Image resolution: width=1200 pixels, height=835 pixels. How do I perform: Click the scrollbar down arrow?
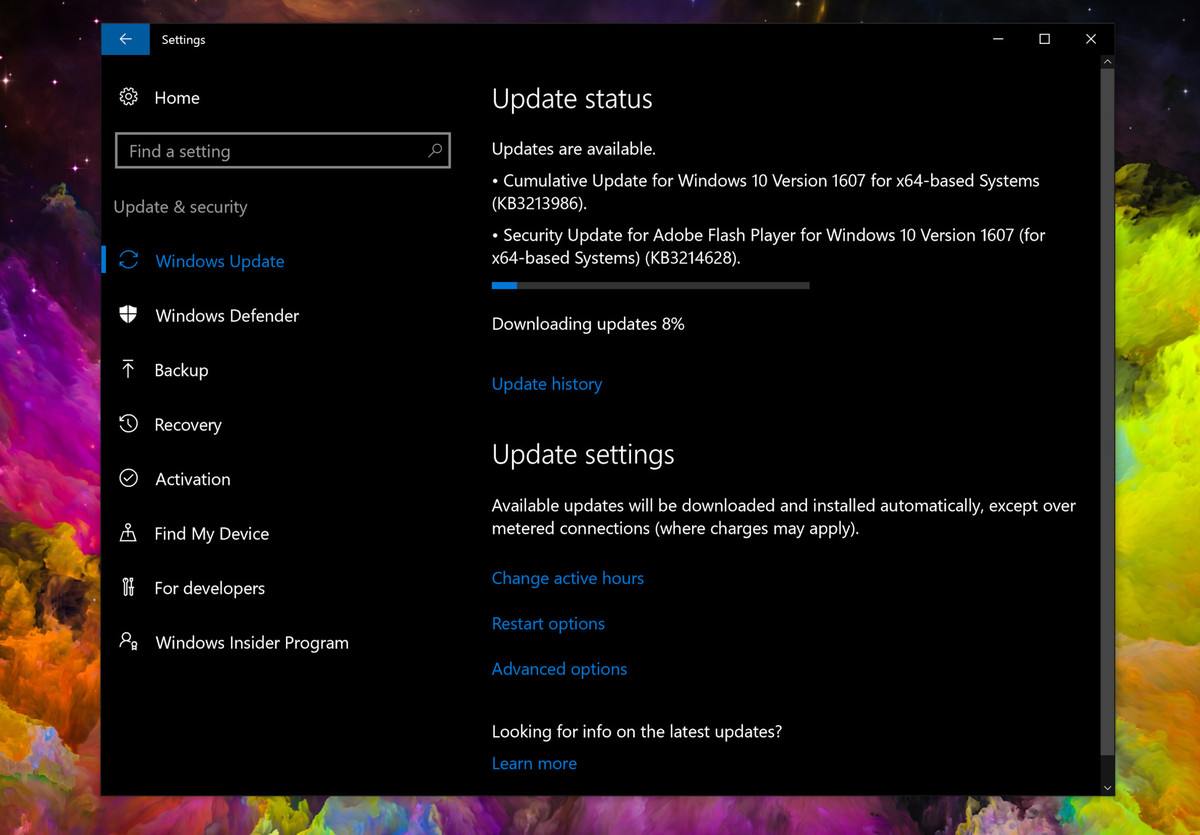(x=1107, y=788)
